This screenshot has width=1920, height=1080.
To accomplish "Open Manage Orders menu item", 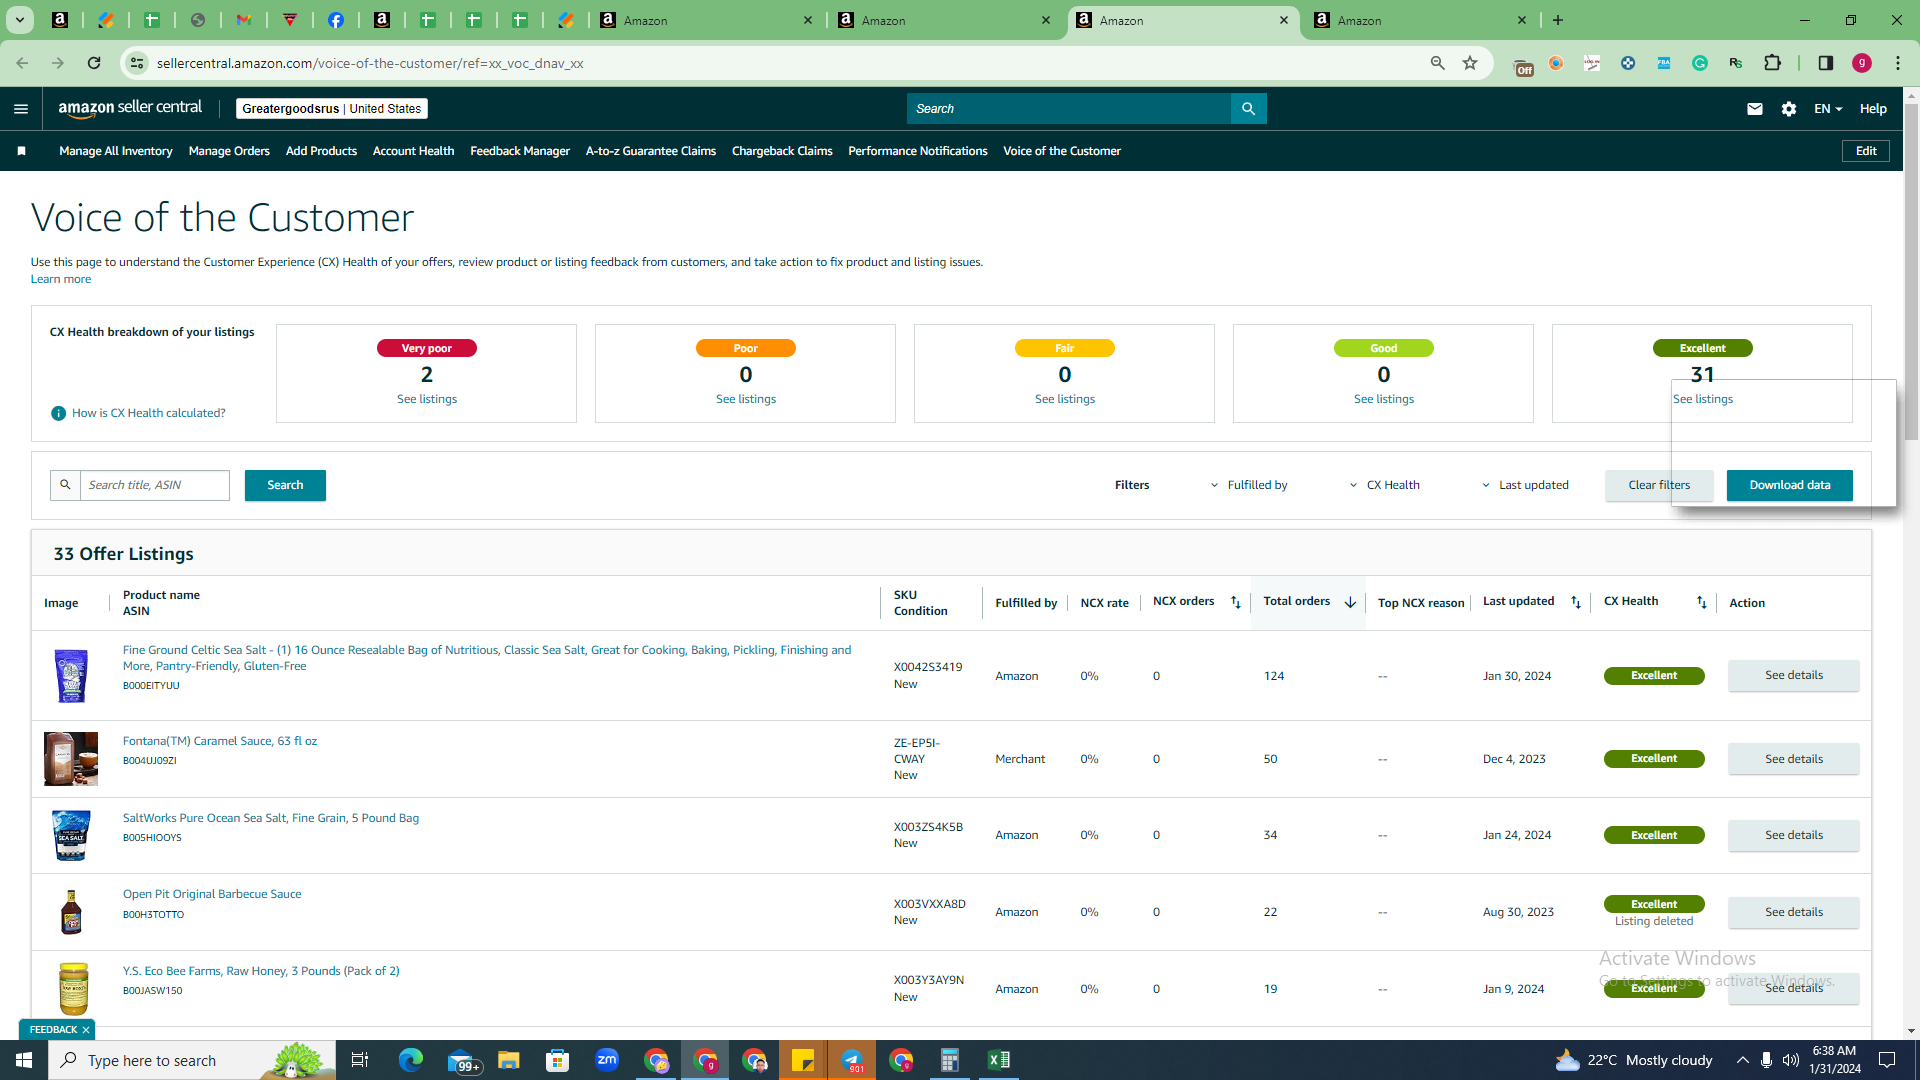I will pyautogui.click(x=229, y=151).
